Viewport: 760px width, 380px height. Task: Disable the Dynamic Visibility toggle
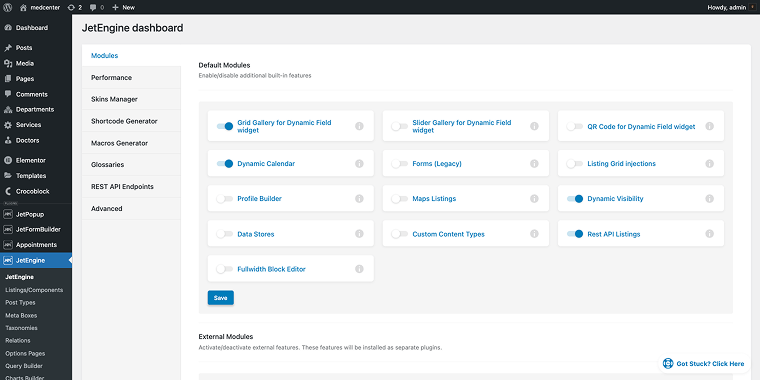[x=575, y=199]
